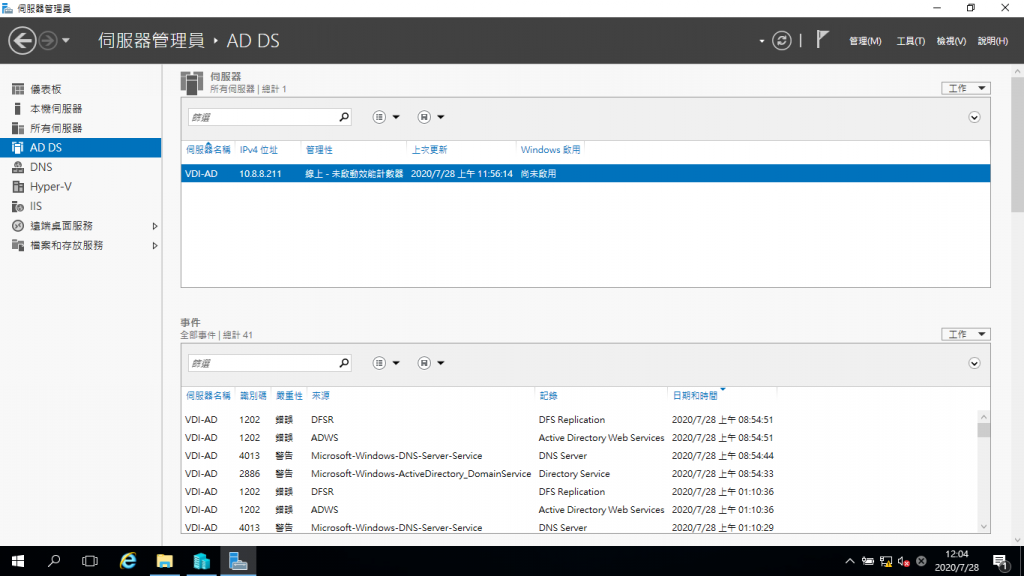Click the events filter input field
This screenshot has width=1024, height=576.
coord(263,363)
